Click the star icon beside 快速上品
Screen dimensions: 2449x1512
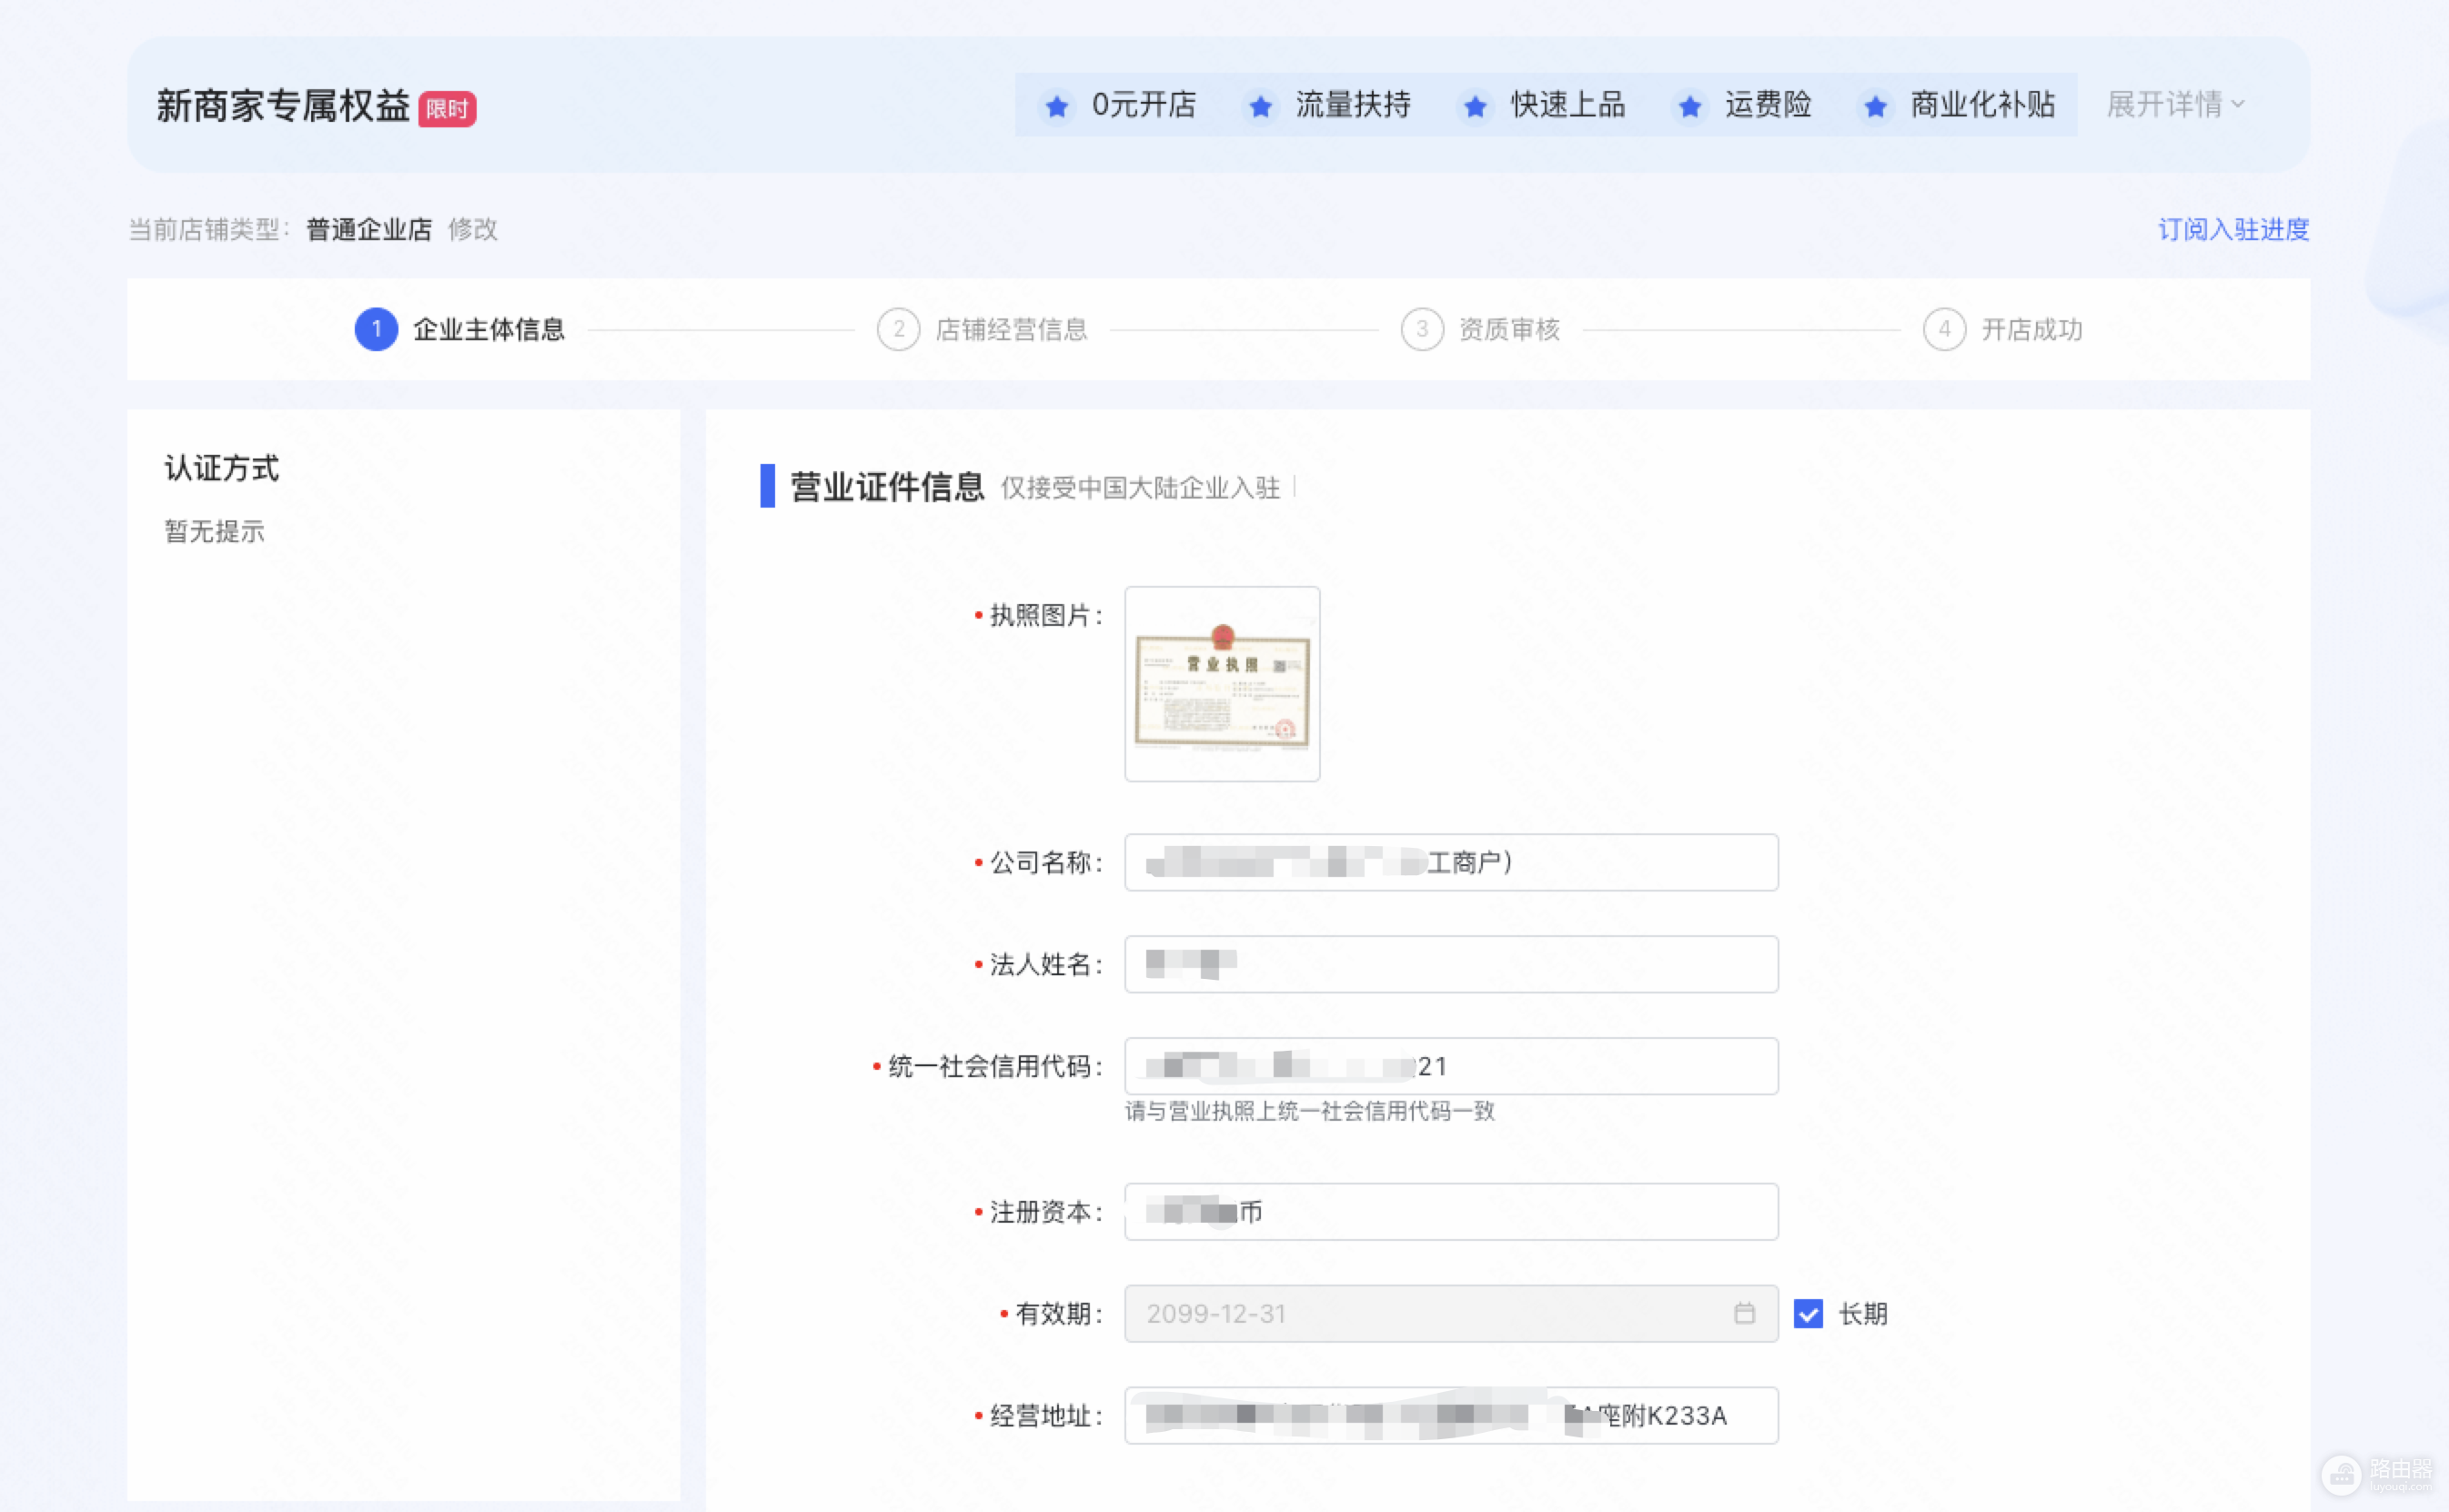coord(1475,106)
